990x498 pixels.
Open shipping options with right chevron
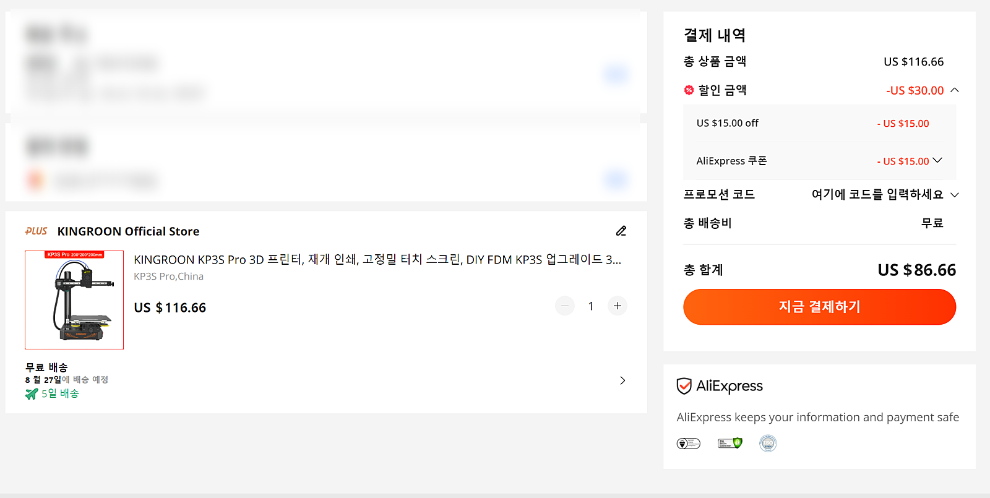click(x=622, y=380)
